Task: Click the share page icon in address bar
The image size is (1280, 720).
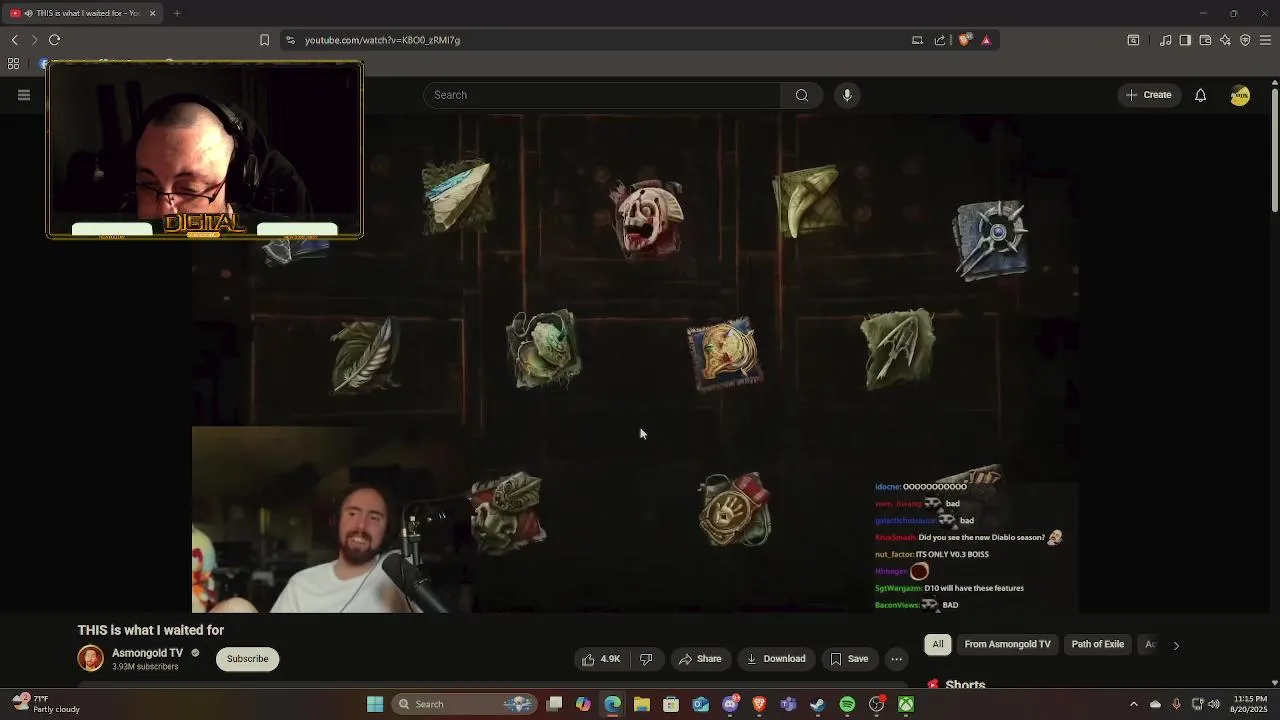Action: pos(940,40)
